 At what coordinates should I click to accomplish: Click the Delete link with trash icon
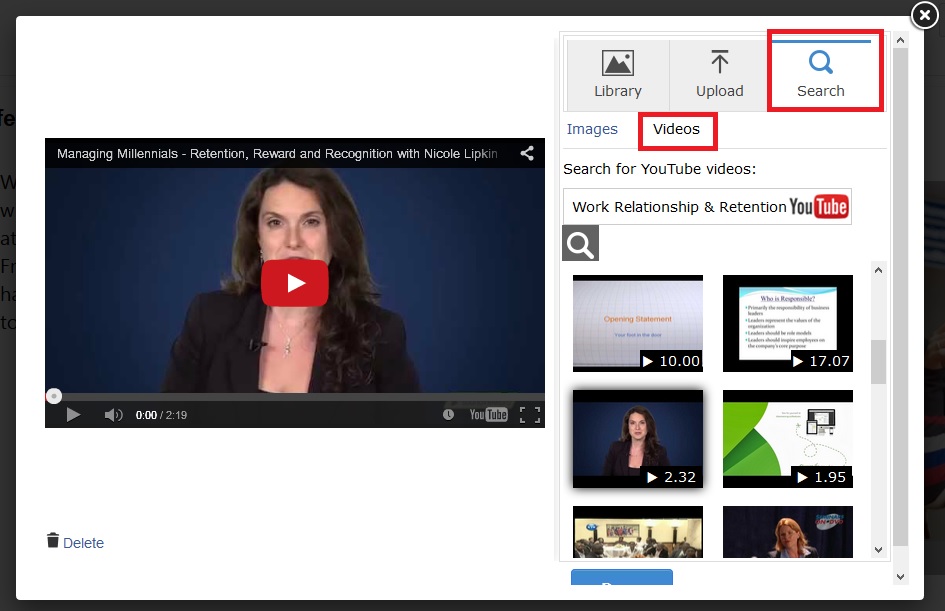click(x=76, y=542)
